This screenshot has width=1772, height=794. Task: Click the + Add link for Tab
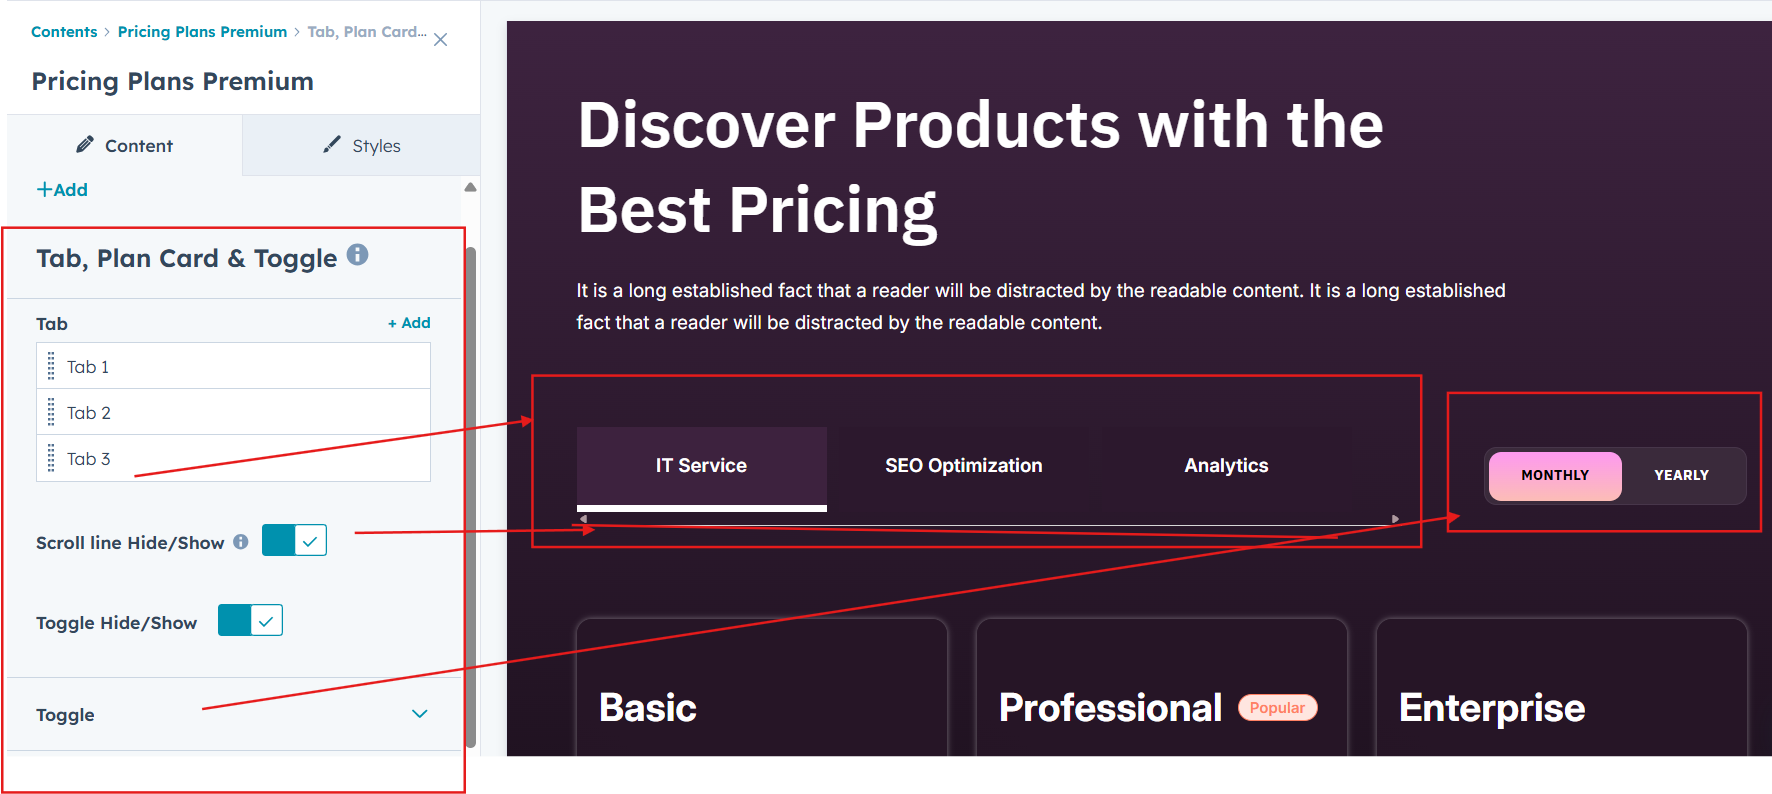click(x=409, y=323)
